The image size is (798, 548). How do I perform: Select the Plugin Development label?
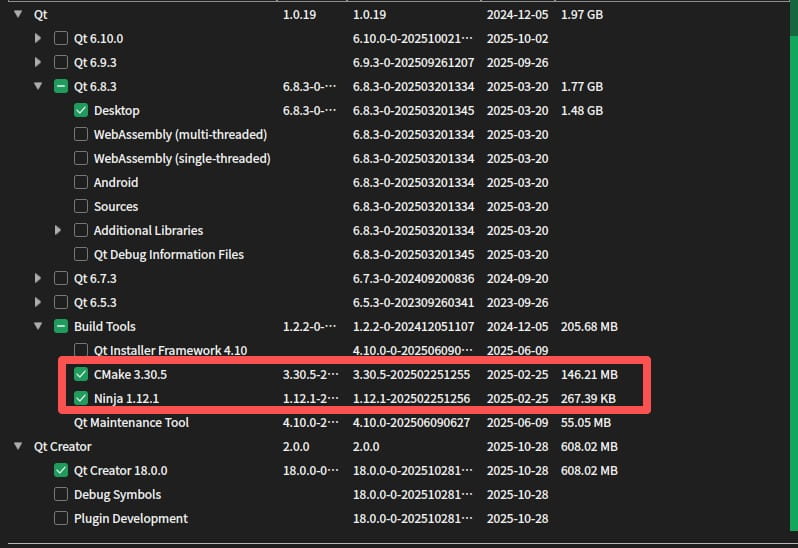(131, 518)
